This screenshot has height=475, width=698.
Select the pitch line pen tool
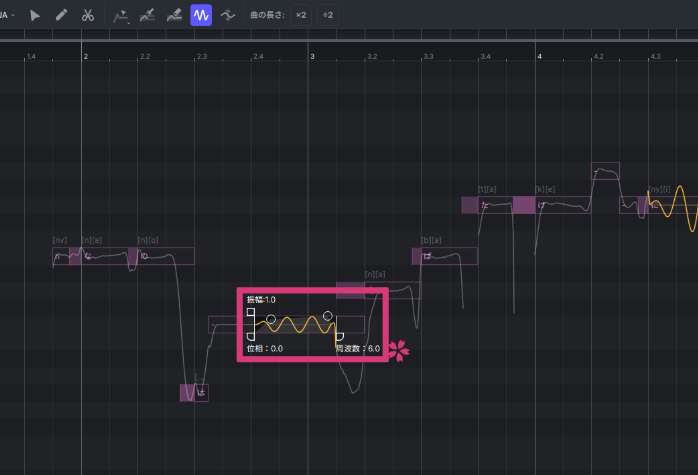click(x=148, y=16)
